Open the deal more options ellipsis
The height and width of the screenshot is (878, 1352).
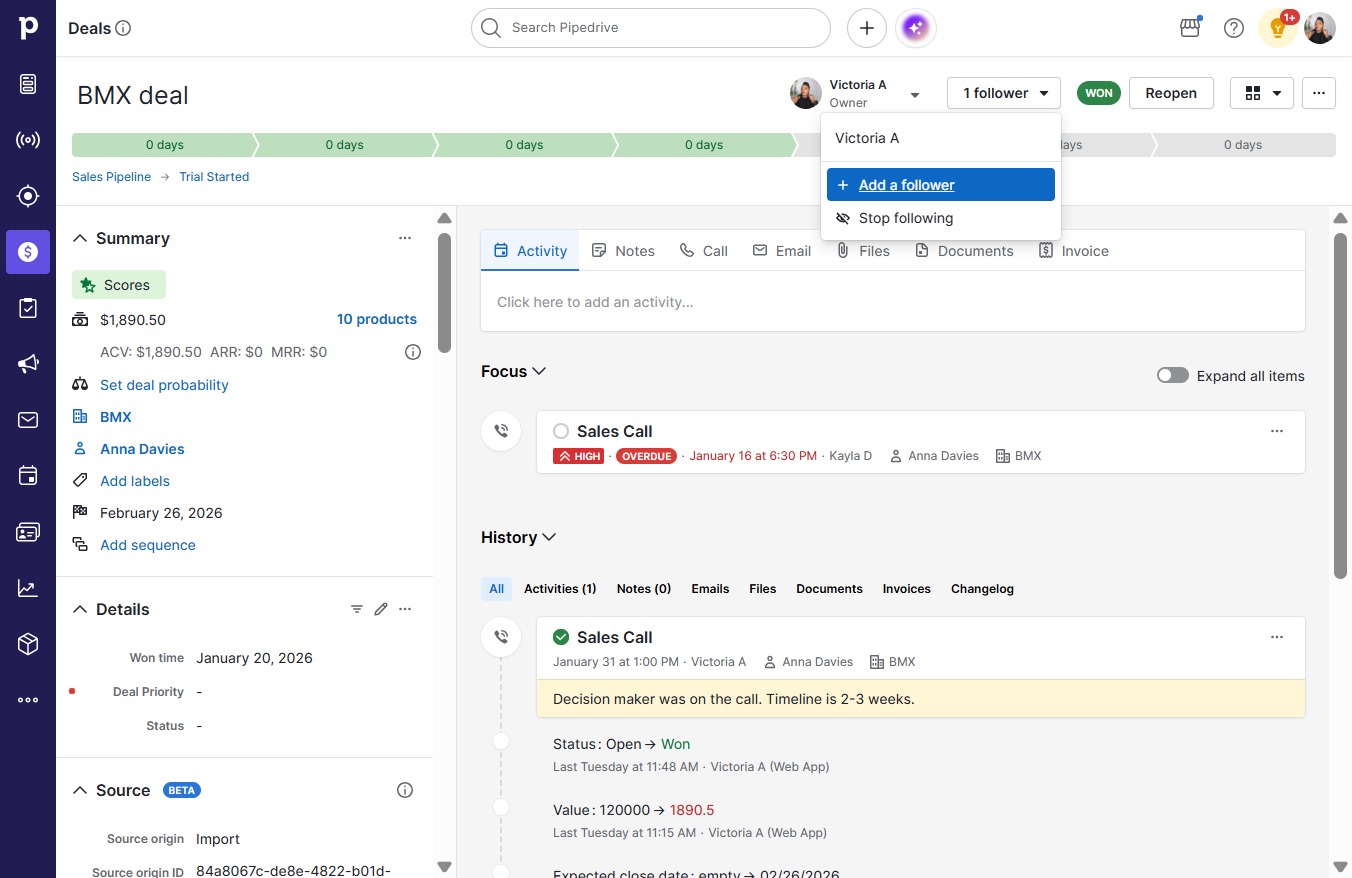(1319, 93)
